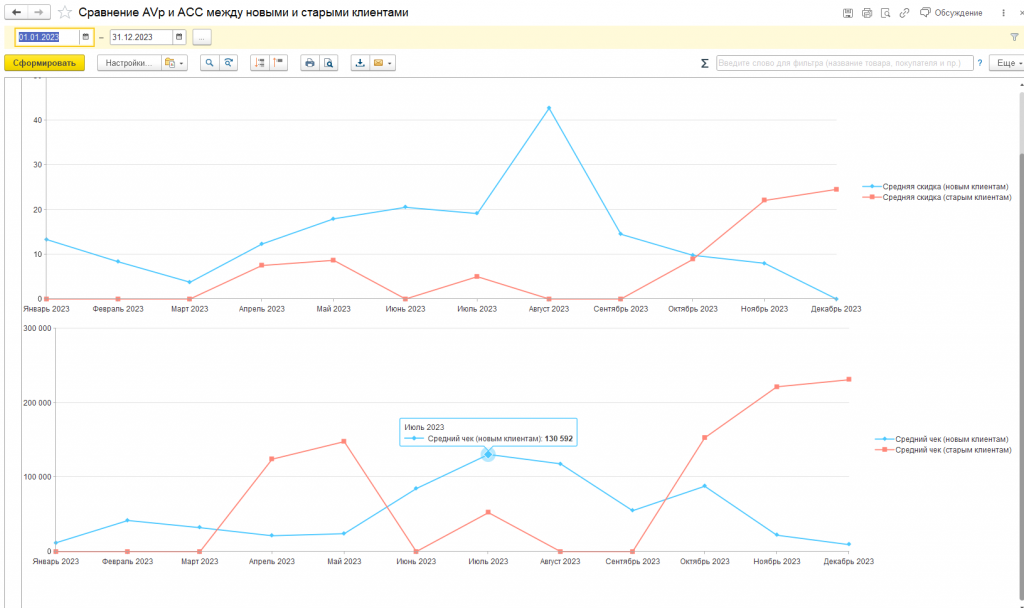Click the expand all groups icon
1024x608 pixels.
click(260, 63)
